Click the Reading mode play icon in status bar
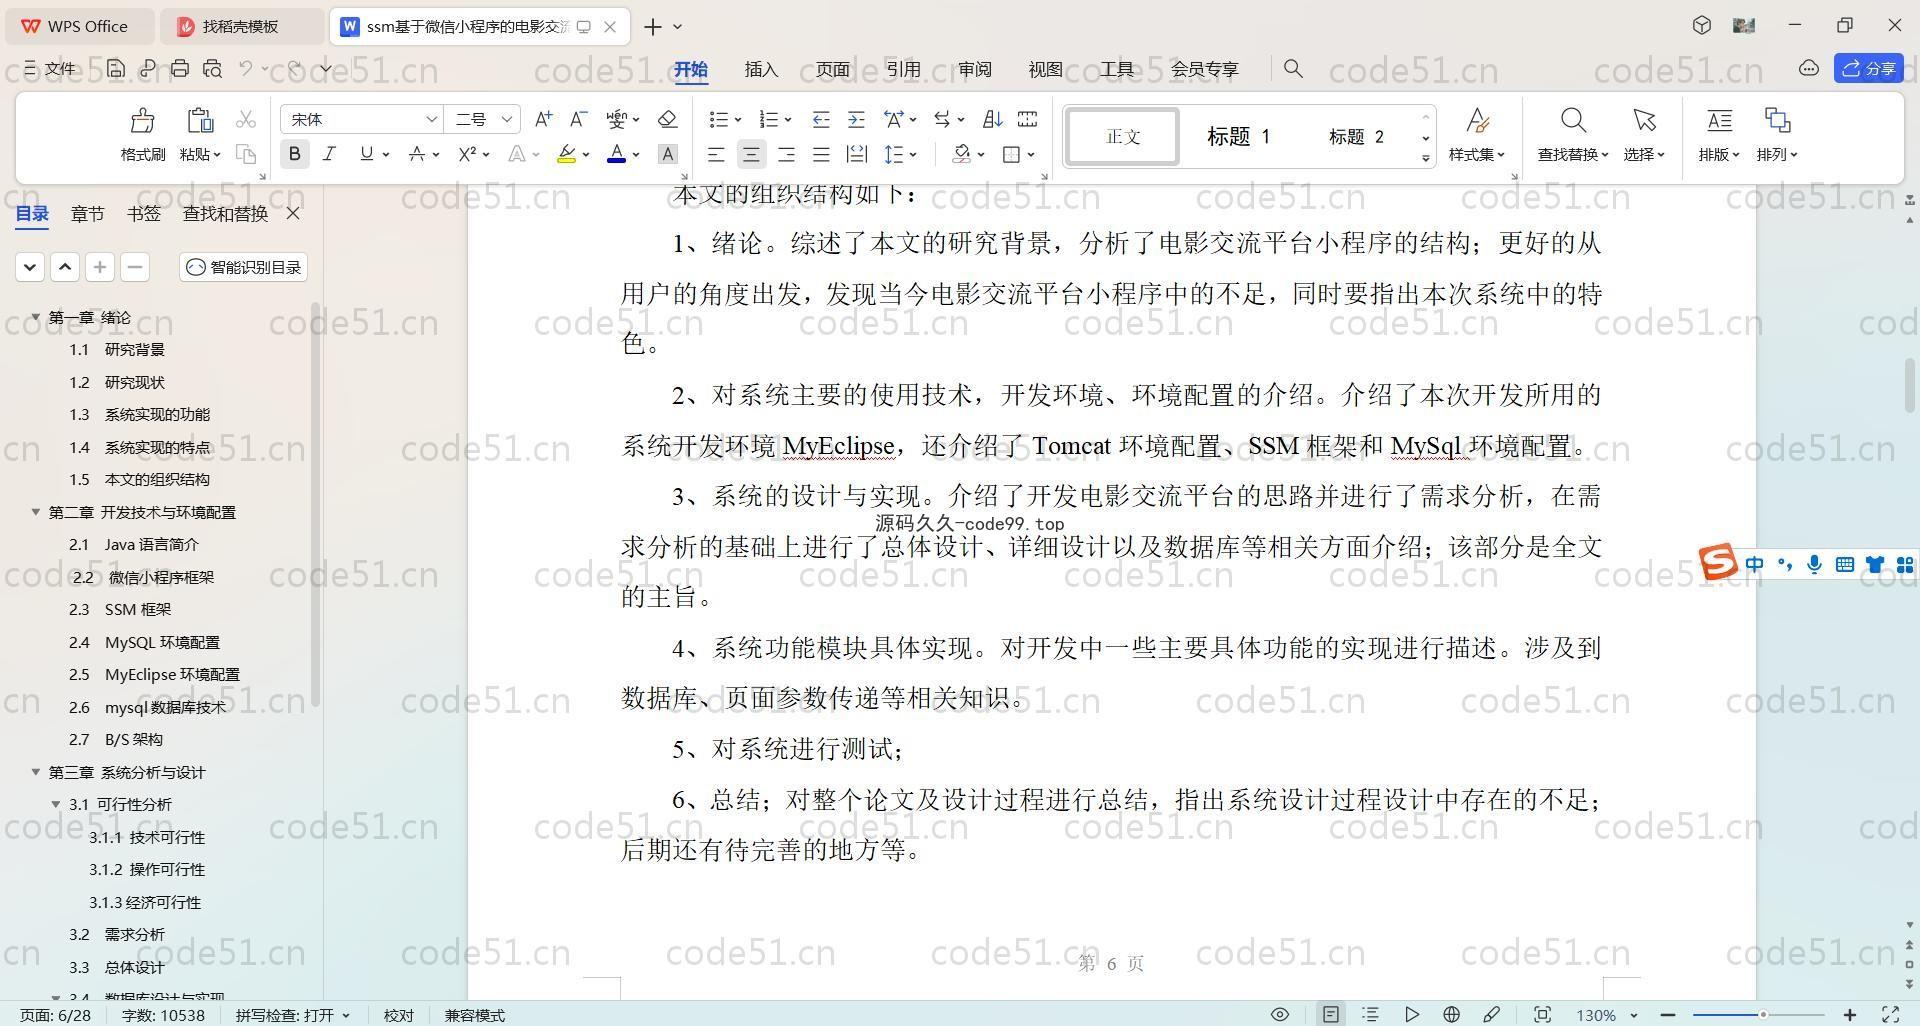Screen dimensions: 1920x1026 point(1411,1014)
